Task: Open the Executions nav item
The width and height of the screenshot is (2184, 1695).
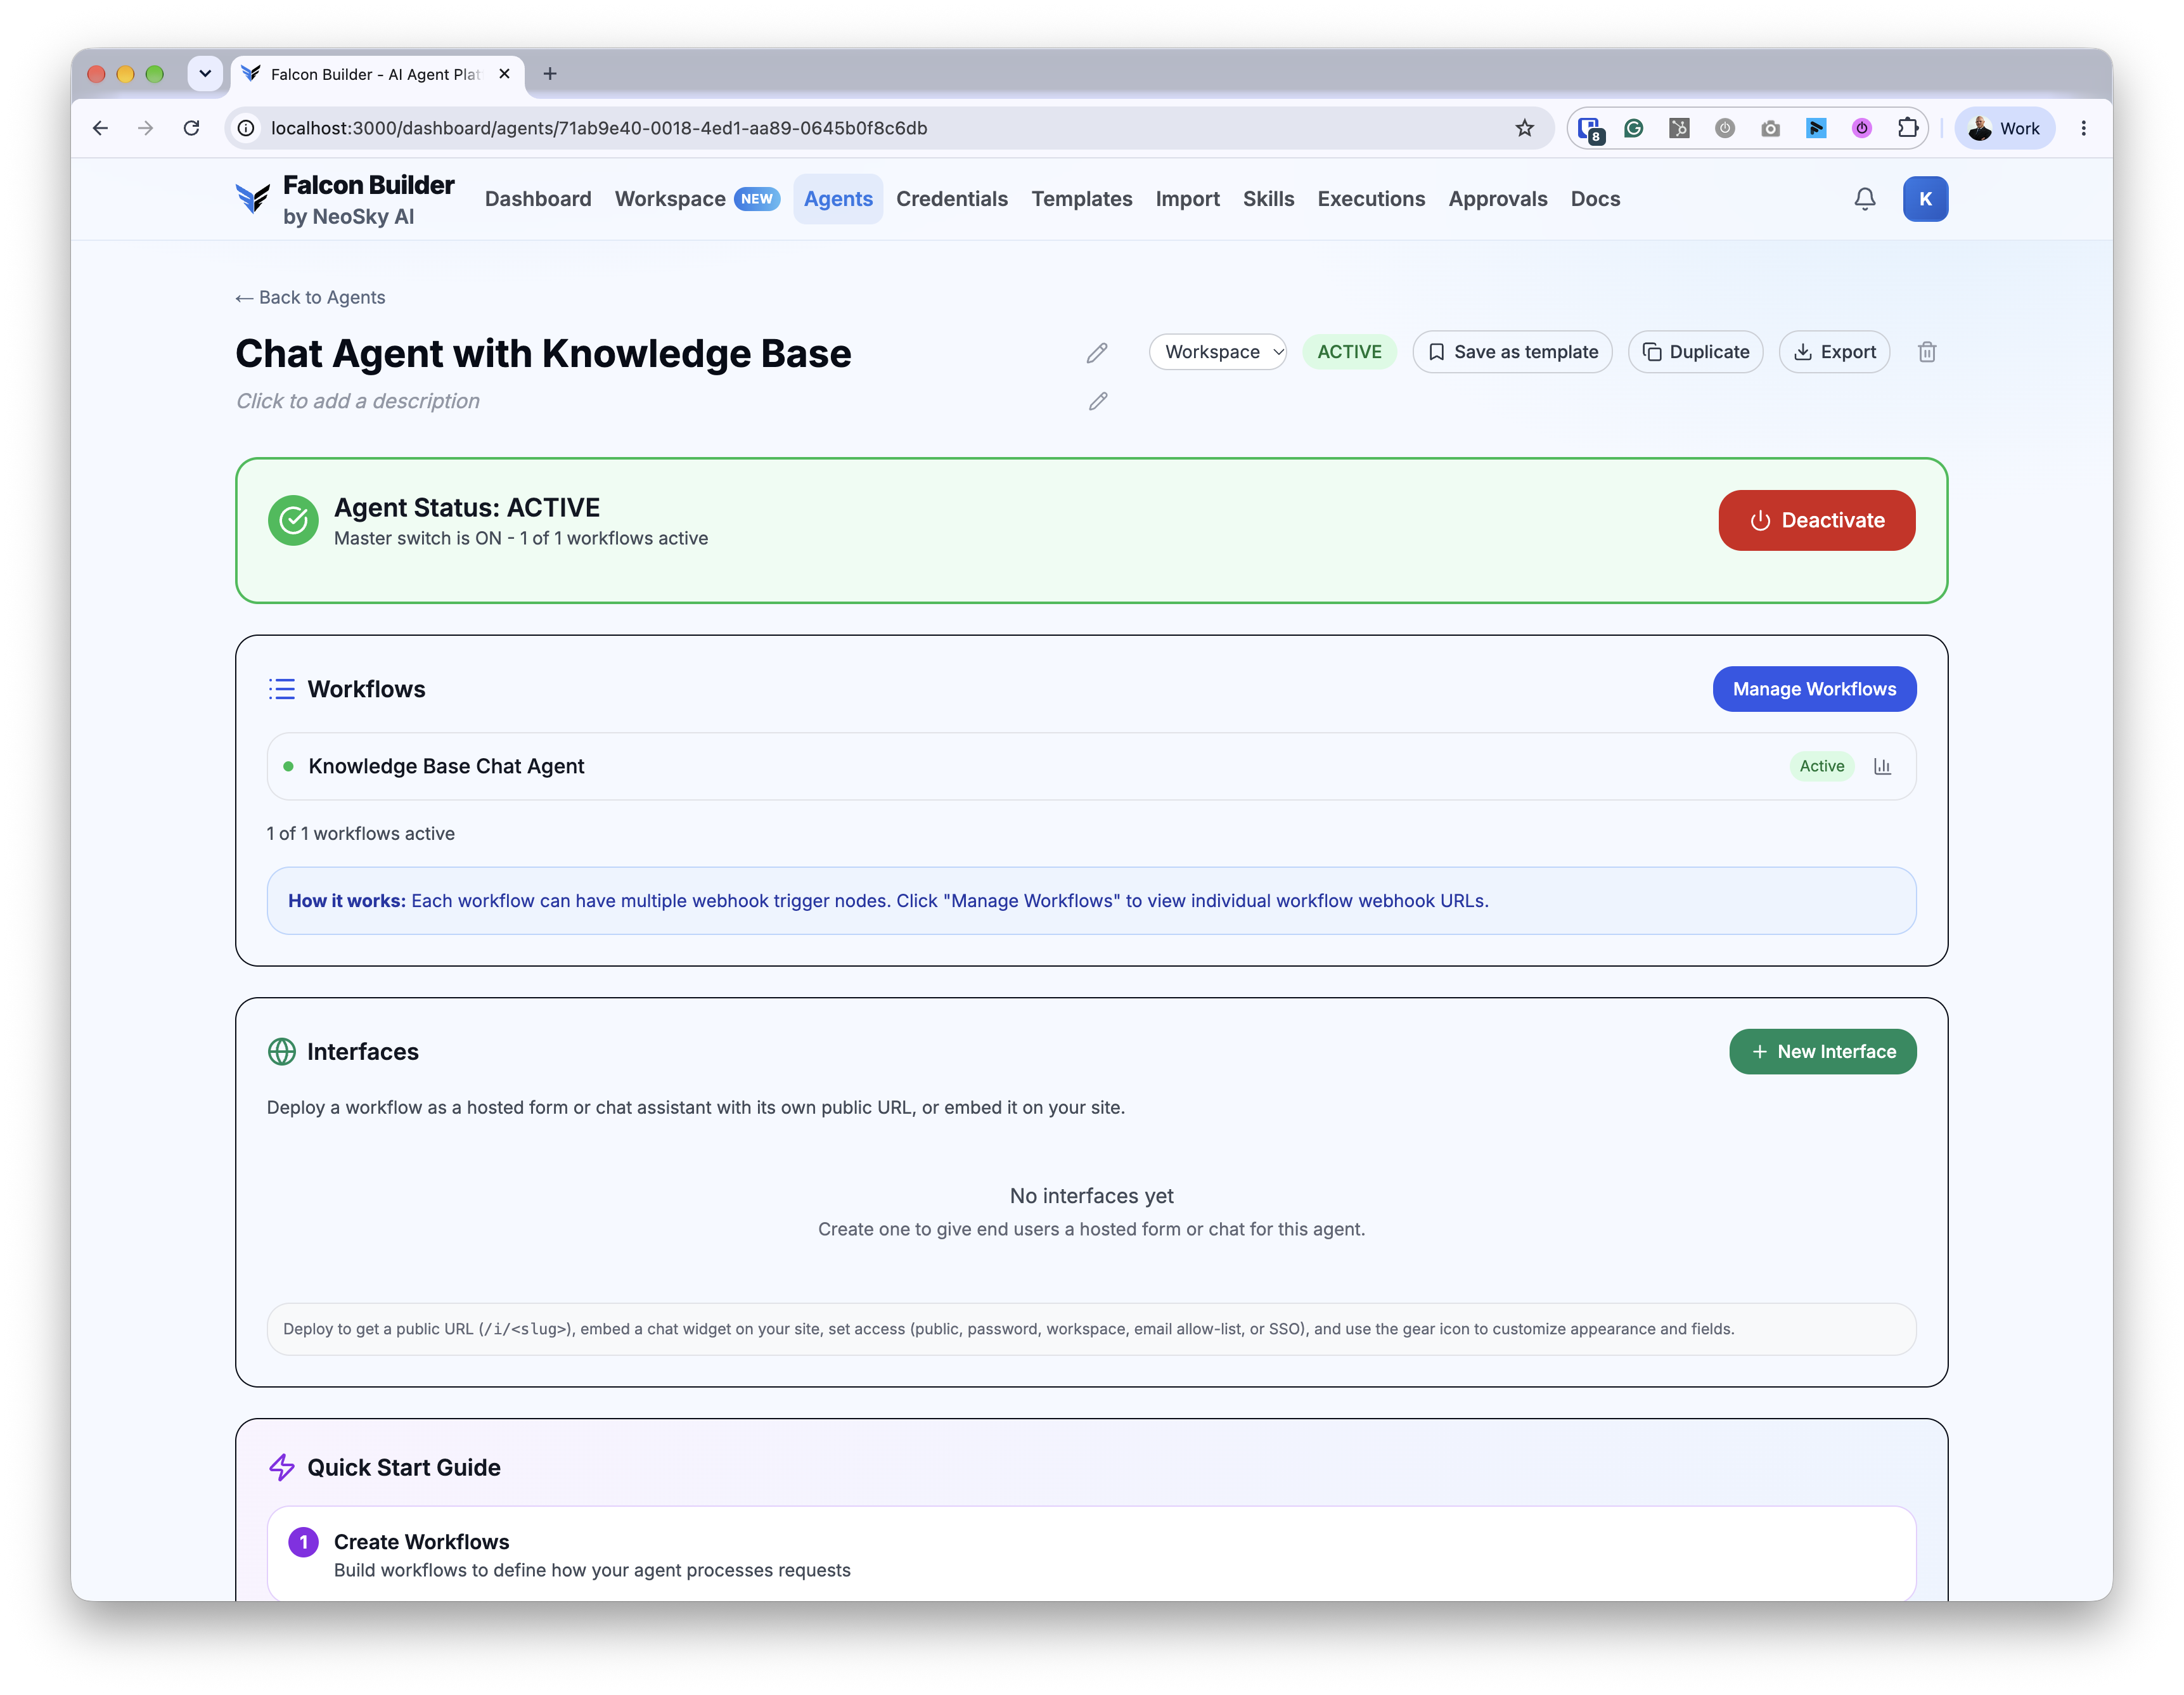Action: click(1371, 199)
